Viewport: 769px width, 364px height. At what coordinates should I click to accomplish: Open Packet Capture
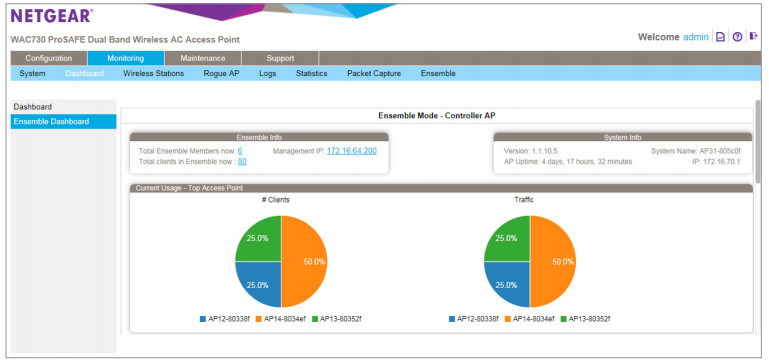click(x=374, y=74)
